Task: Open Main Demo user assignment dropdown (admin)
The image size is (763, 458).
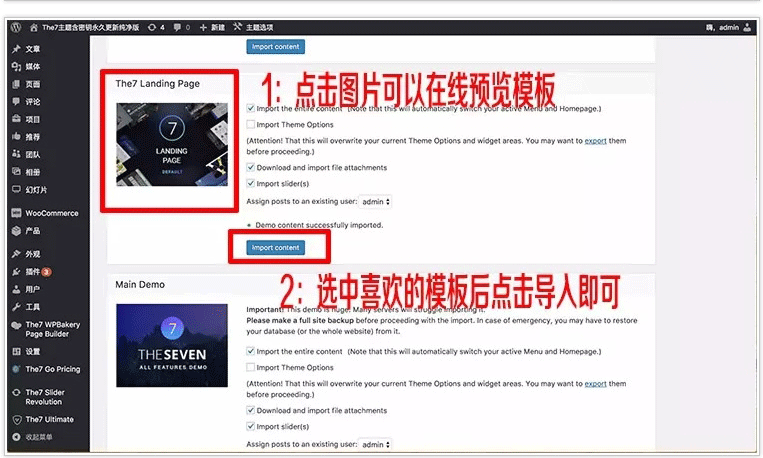Action: tap(375, 444)
